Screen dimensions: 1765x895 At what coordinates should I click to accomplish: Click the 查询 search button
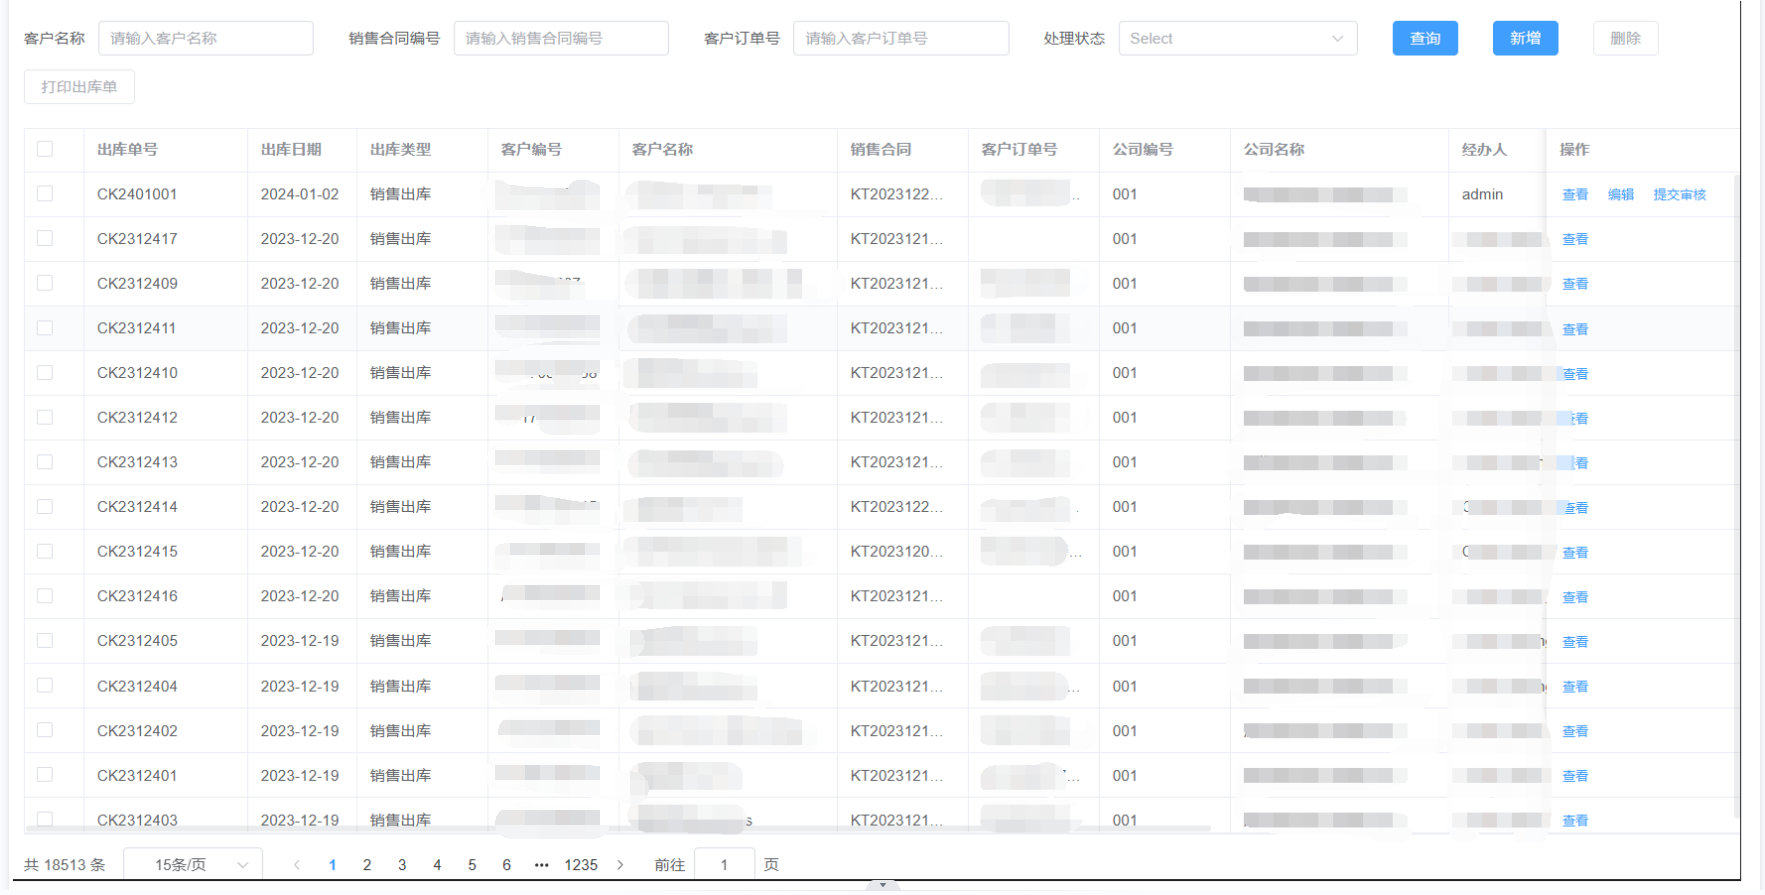pos(1425,38)
